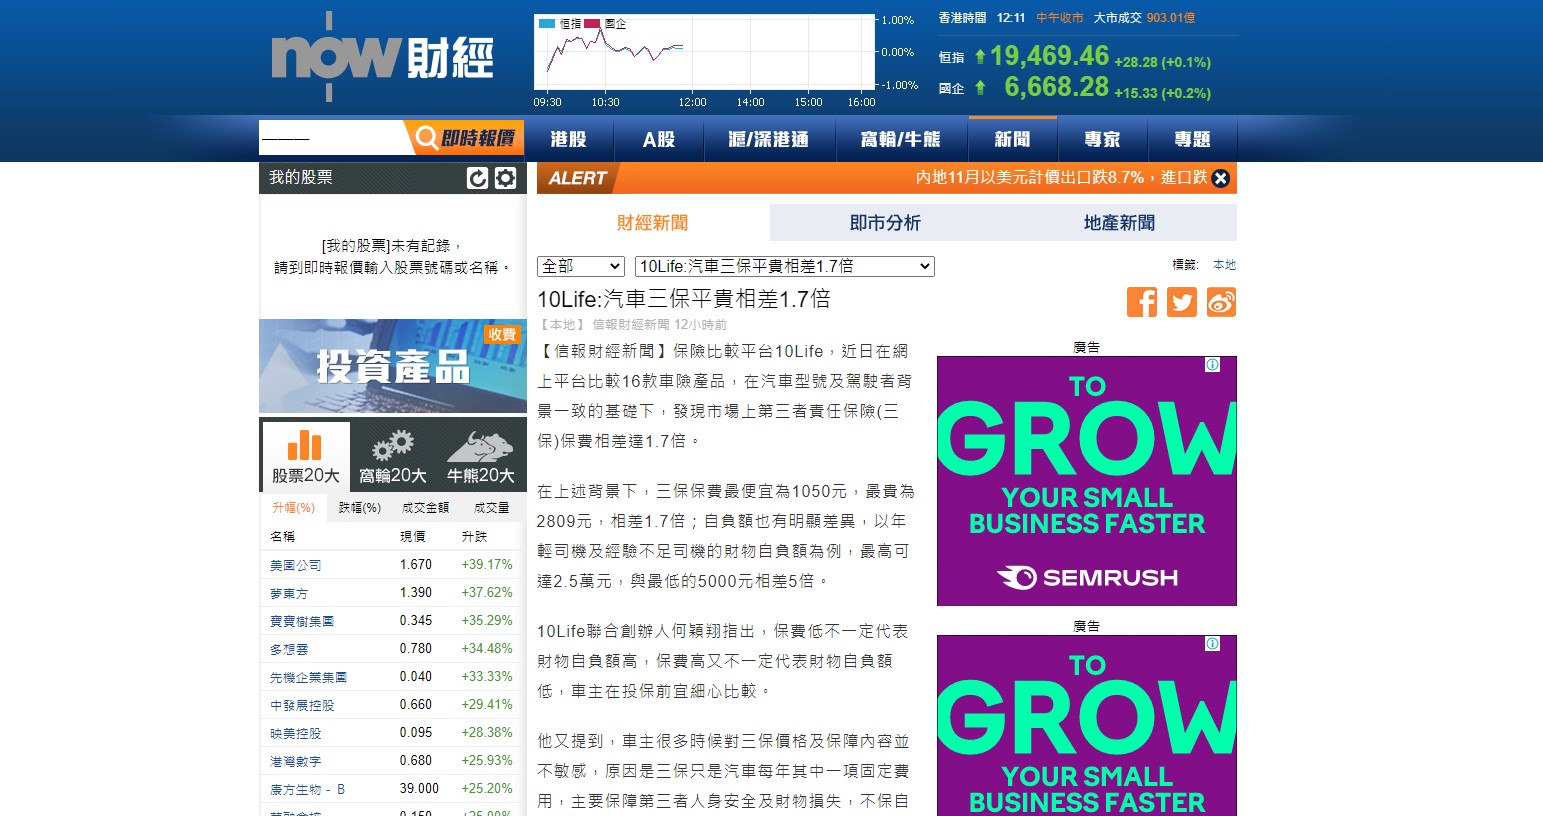Share article on Weibo
The image size is (1543, 816).
coord(1221,302)
